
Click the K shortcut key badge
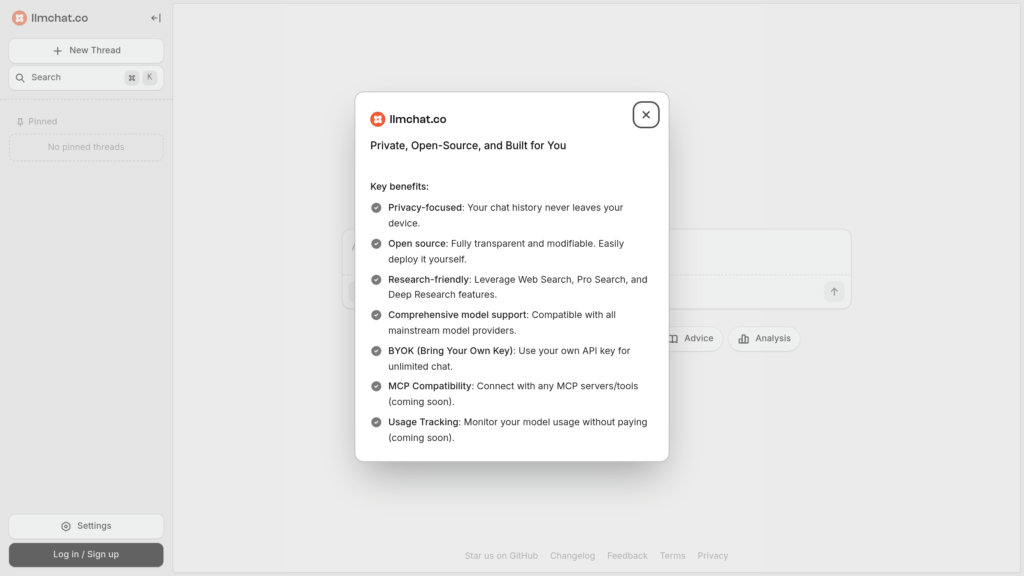click(150, 77)
